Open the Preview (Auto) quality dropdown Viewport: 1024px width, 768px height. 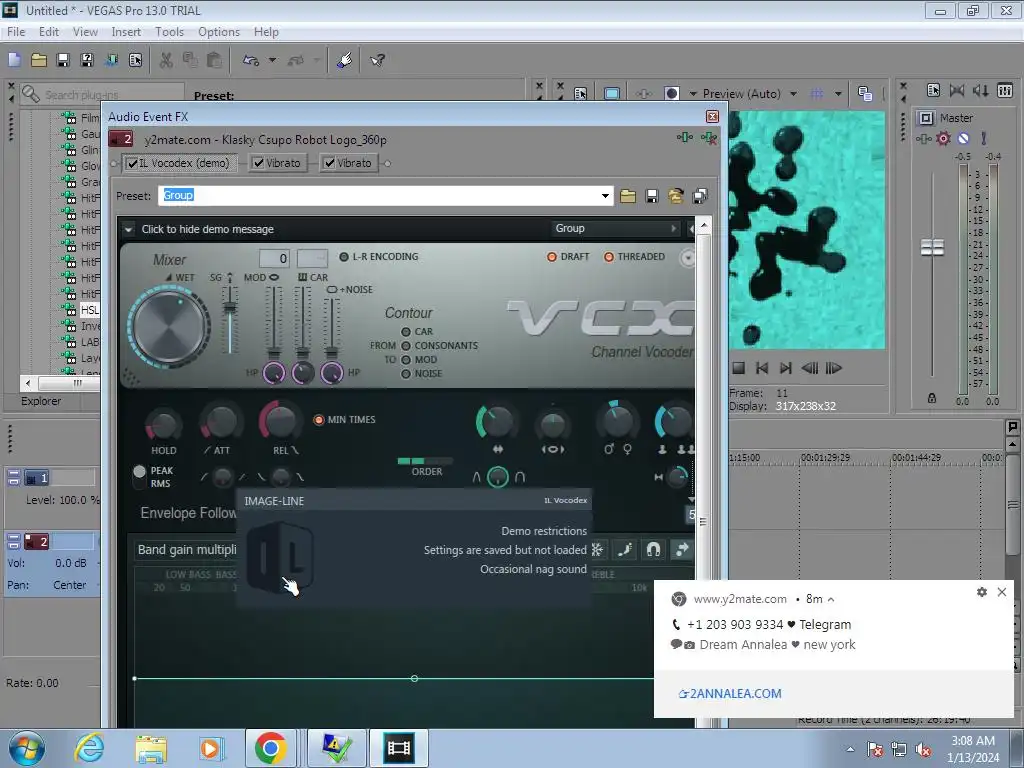(793, 93)
